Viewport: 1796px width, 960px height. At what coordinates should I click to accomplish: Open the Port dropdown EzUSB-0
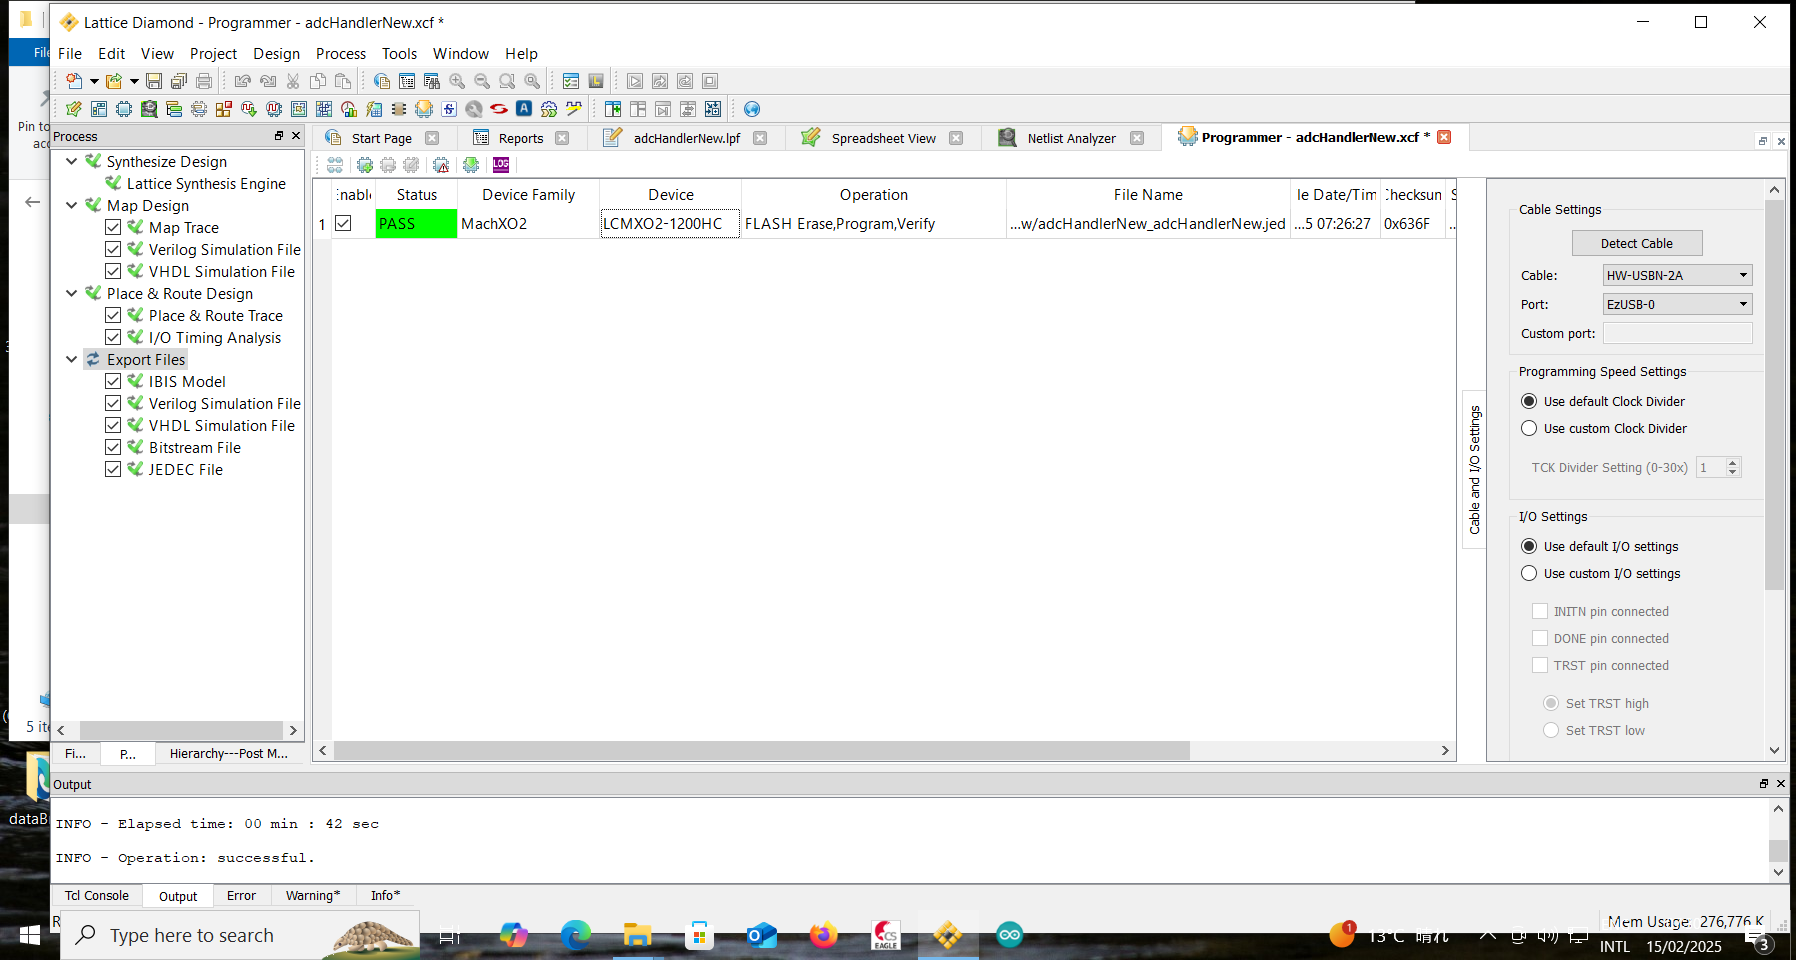[1677, 304]
